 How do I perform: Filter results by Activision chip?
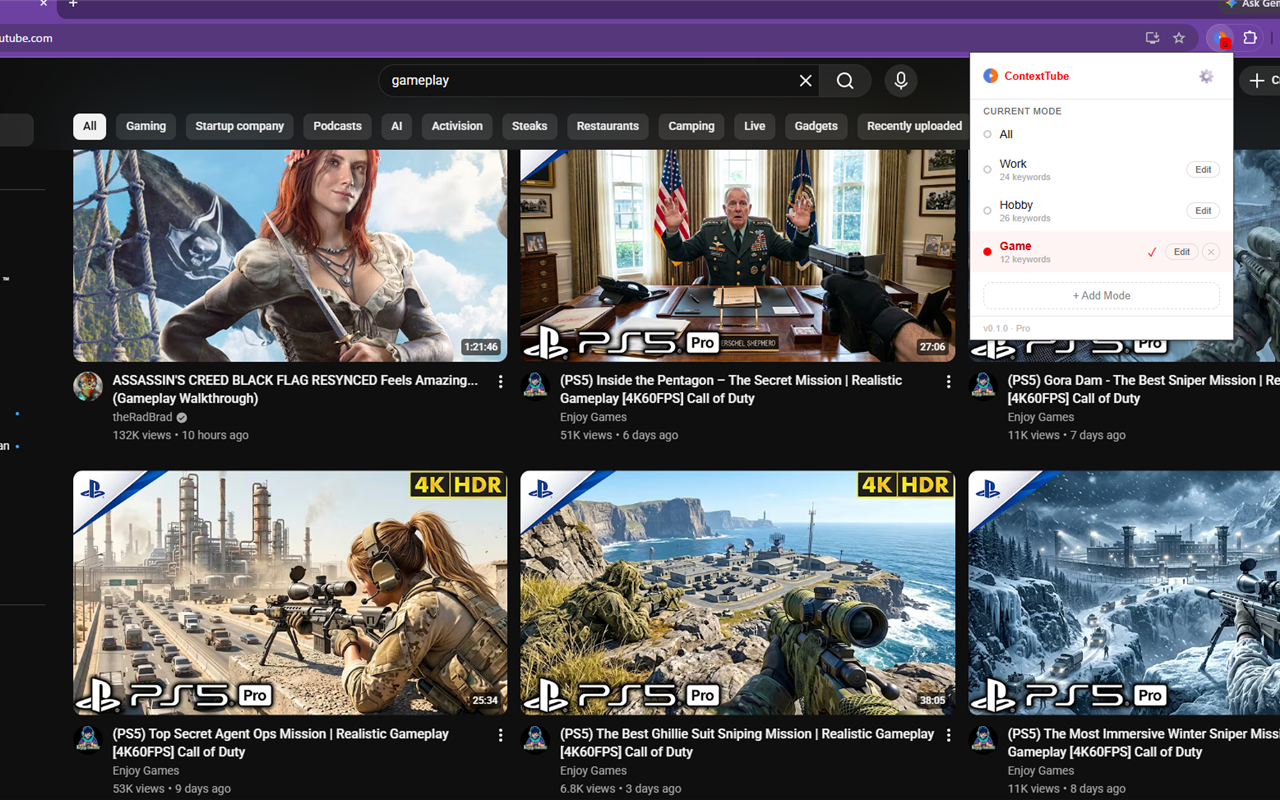[x=457, y=126]
